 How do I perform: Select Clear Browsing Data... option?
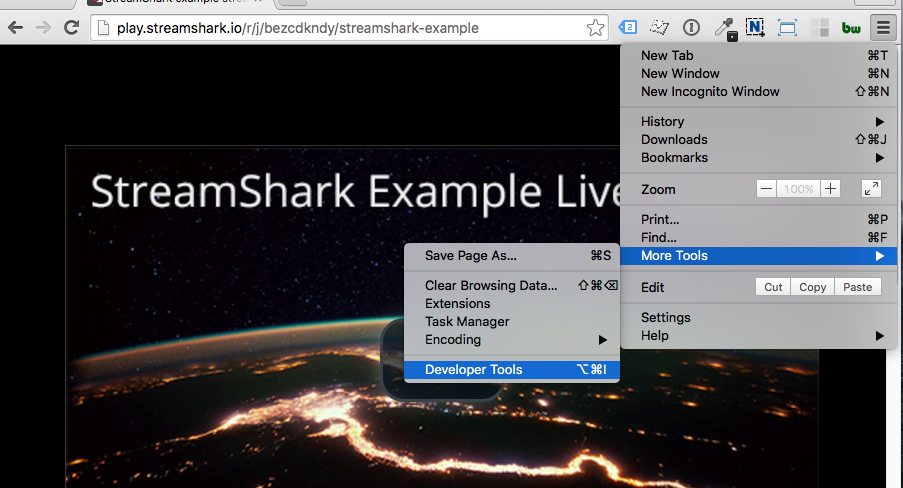pos(512,286)
